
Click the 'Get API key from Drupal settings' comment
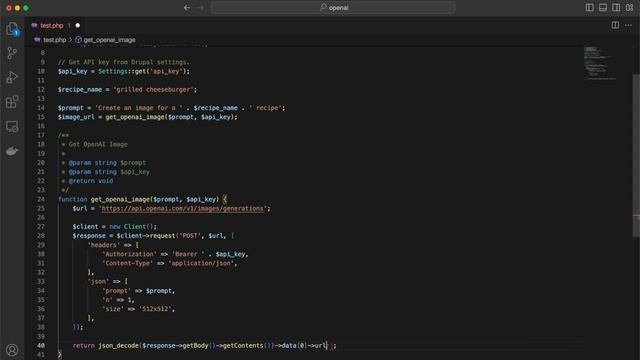tap(124, 62)
